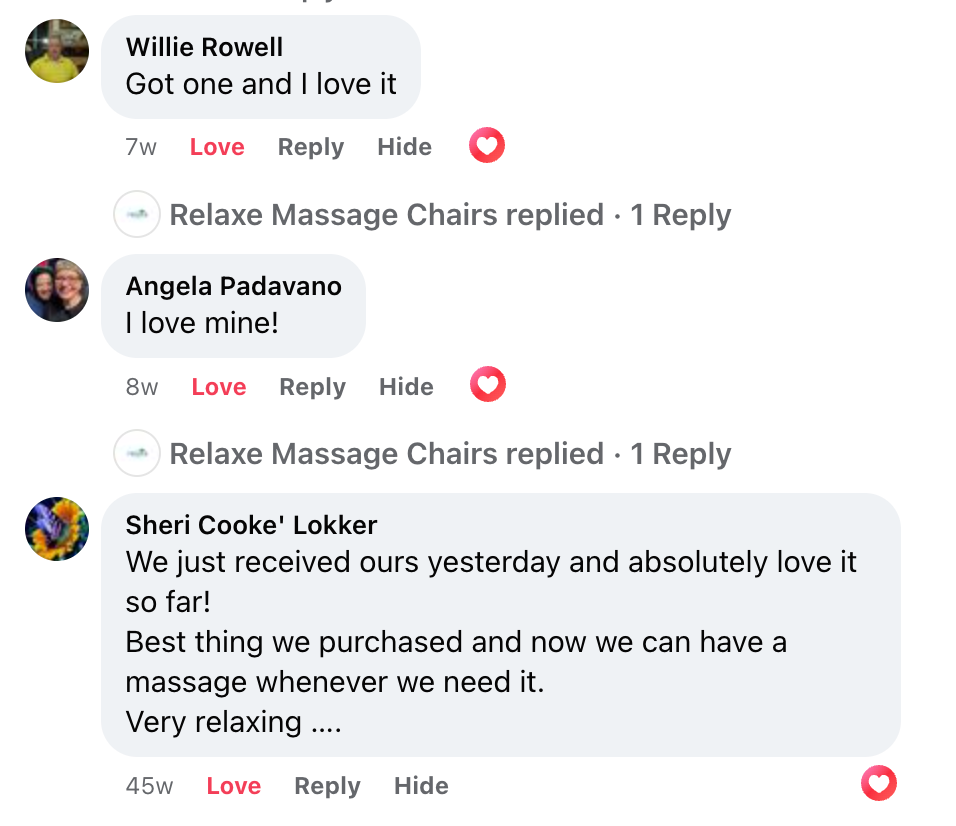The height and width of the screenshot is (826, 956).
Task: Click Relaxe Massage Chairs icon under Angela's comment
Action: [137, 453]
